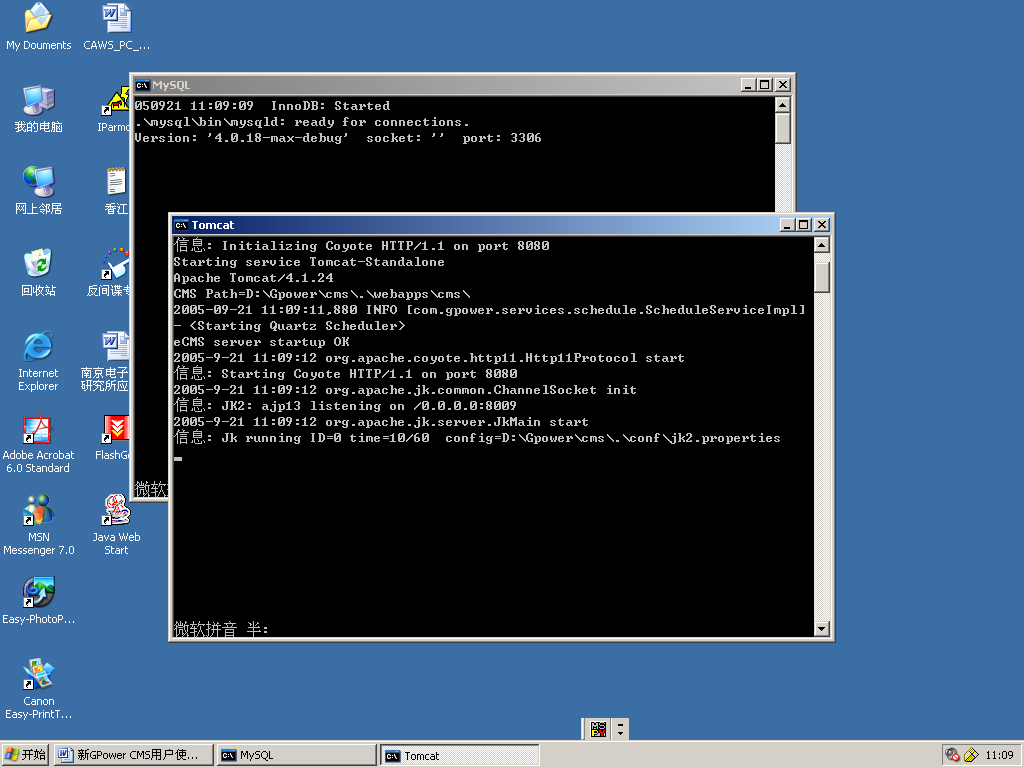Open the Internet Explorer desktop shortcut
Viewport: 1024px width, 768px height.
point(38,347)
